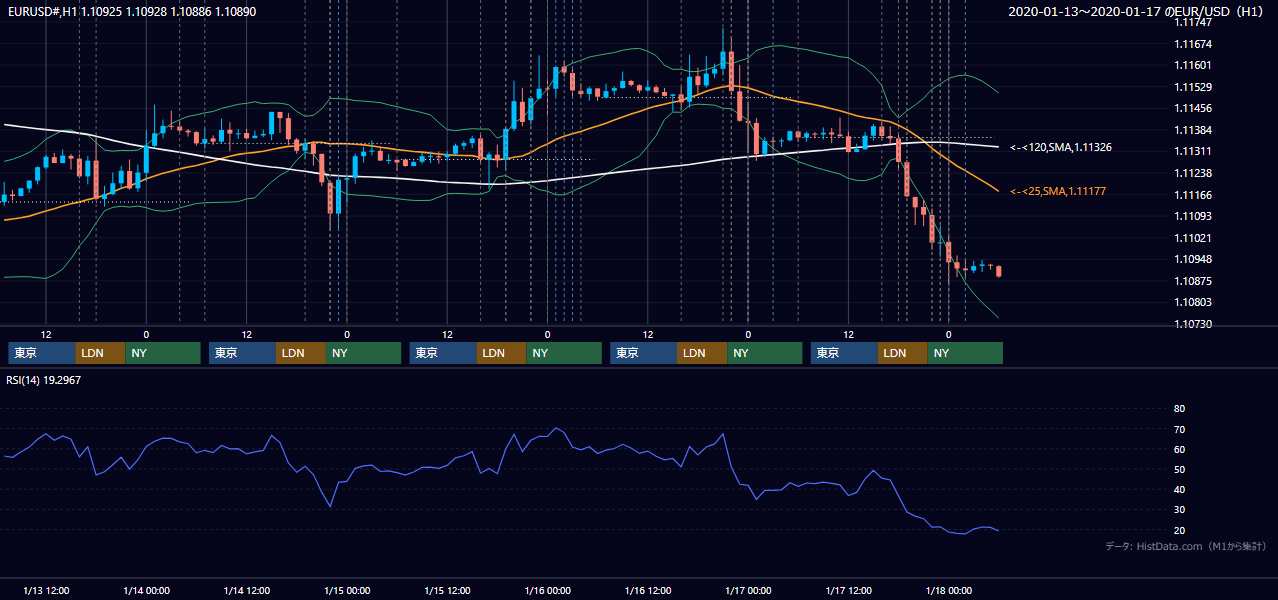Select the 1/13 12:00 time axis label

click(x=46, y=591)
